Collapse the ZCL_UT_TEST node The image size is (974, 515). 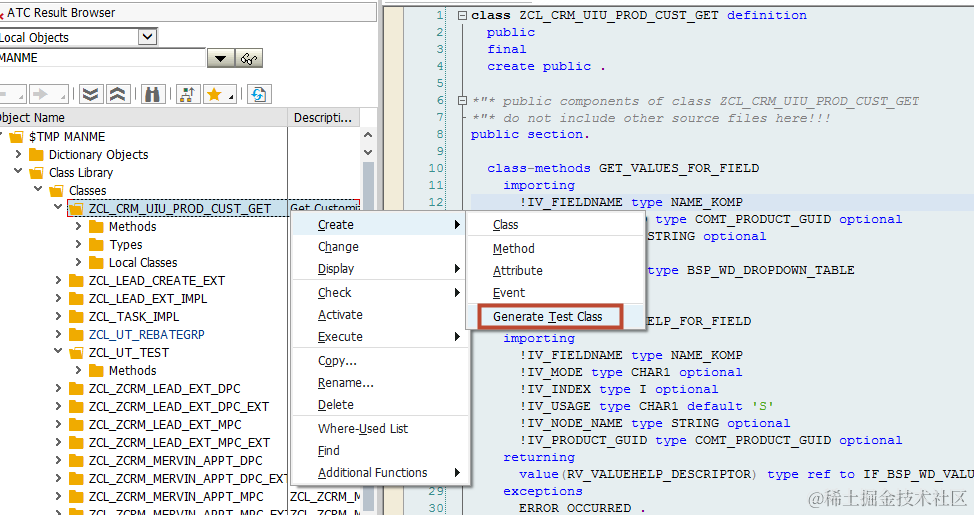58,352
